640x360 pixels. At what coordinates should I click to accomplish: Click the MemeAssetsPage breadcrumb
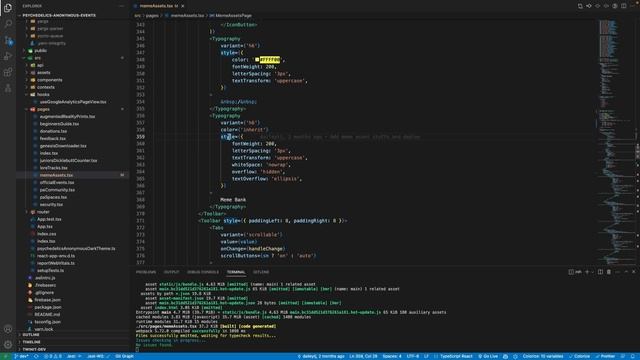[231, 16]
